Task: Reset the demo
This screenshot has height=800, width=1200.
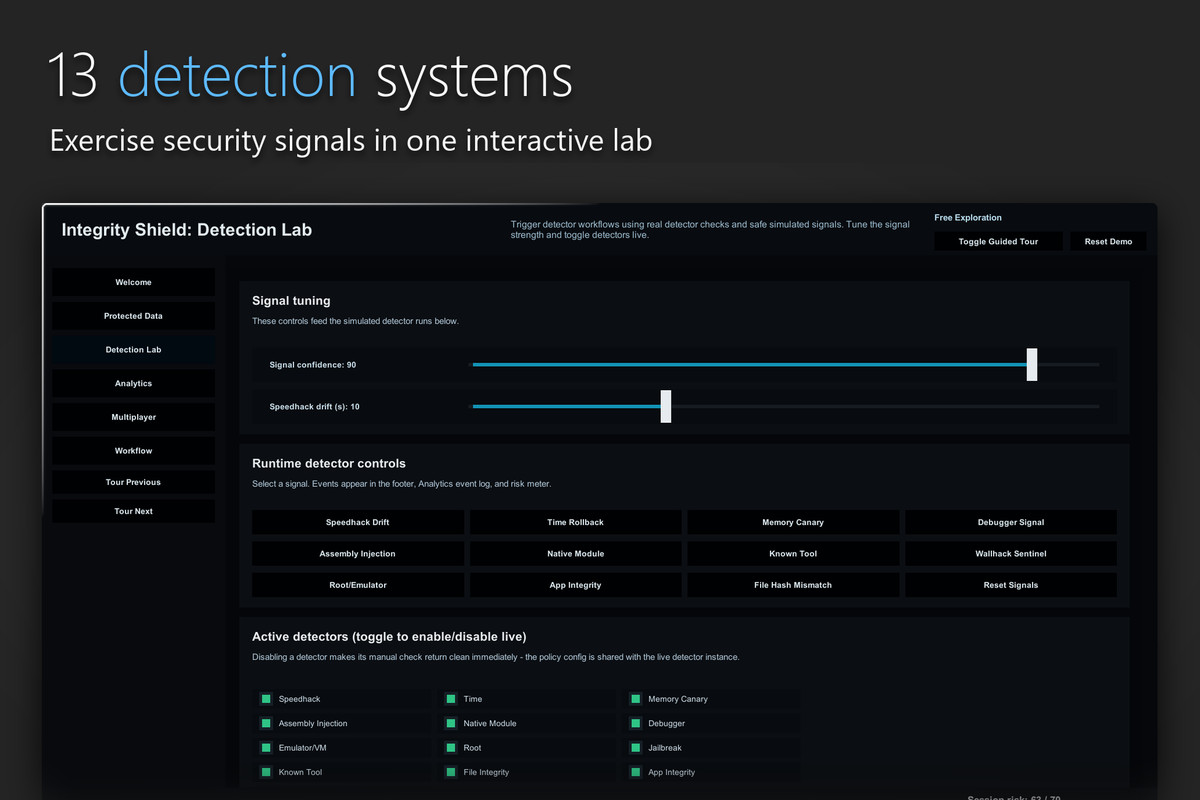Action: click(1108, 242)
